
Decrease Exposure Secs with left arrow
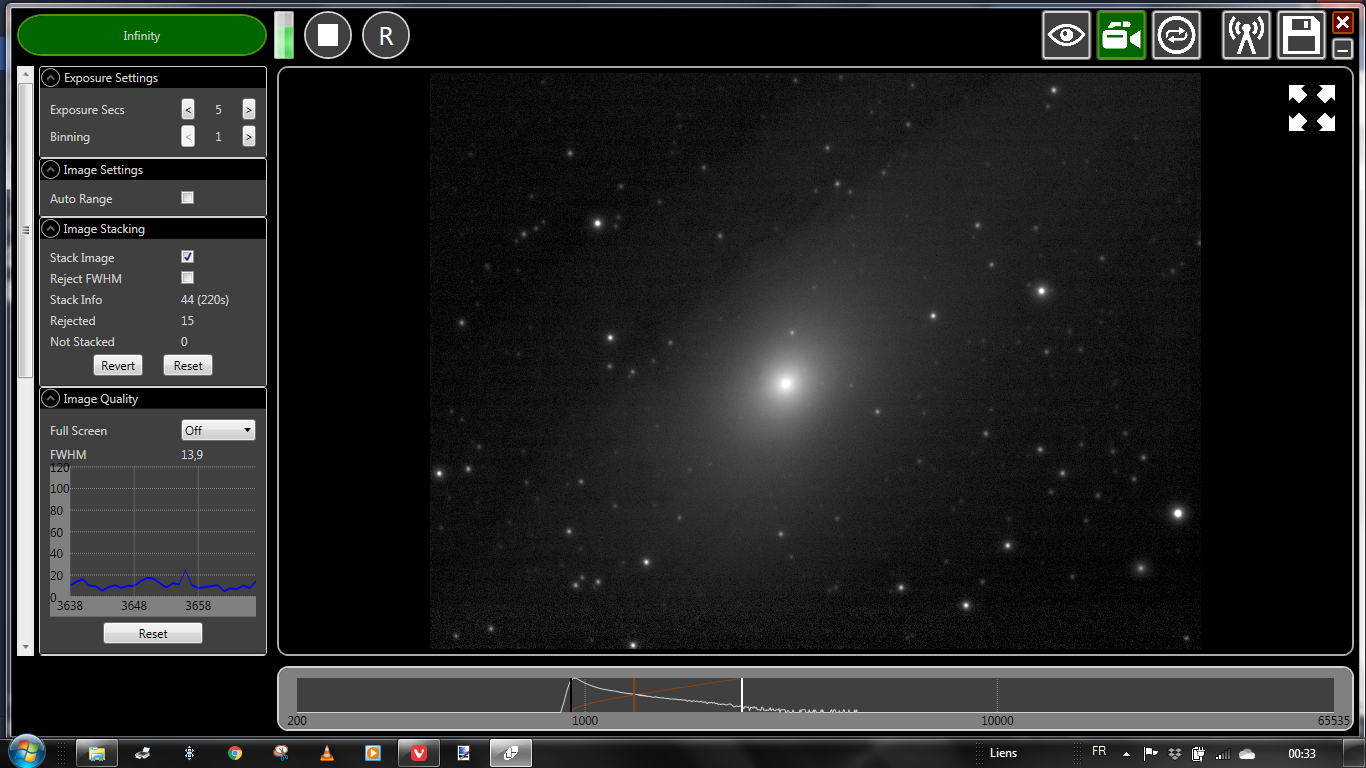[x=188, y=110]
